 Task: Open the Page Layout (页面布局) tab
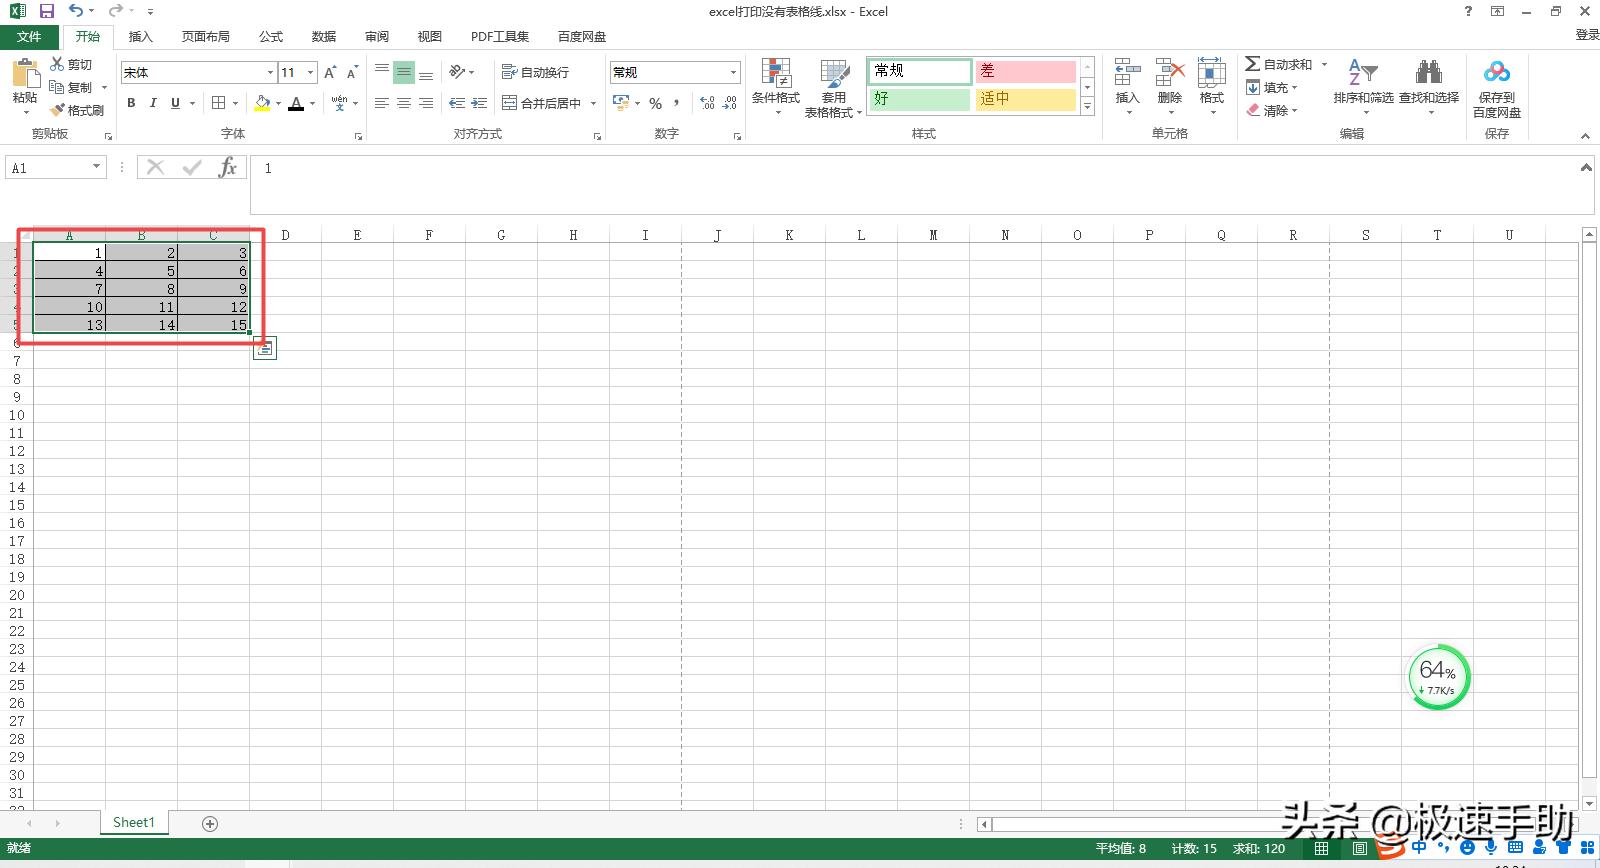205,36
